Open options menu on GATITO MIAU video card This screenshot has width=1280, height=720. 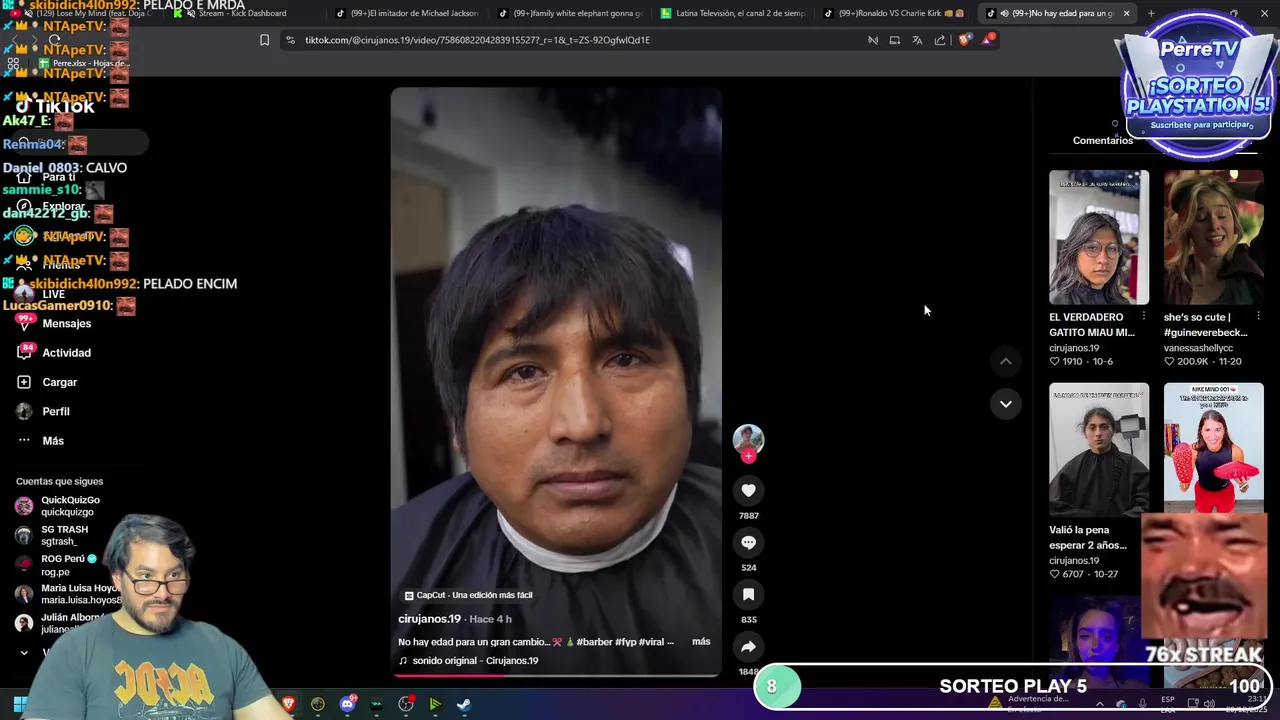click(1143, 317)
